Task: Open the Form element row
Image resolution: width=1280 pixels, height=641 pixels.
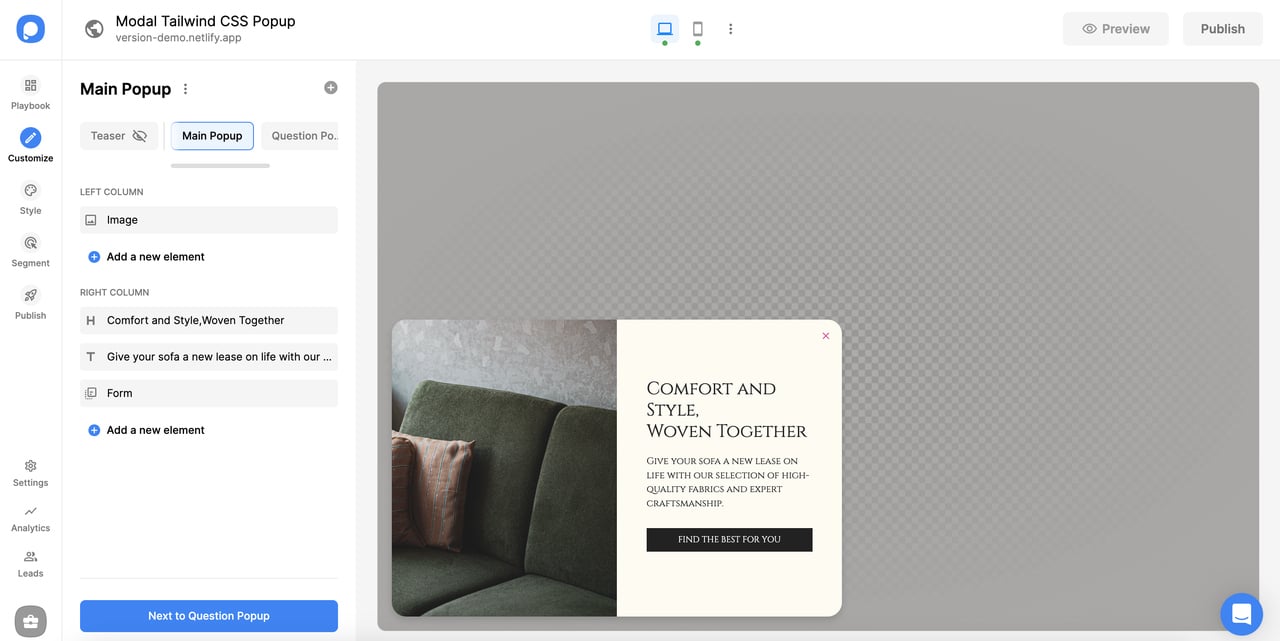Action: 209,393
